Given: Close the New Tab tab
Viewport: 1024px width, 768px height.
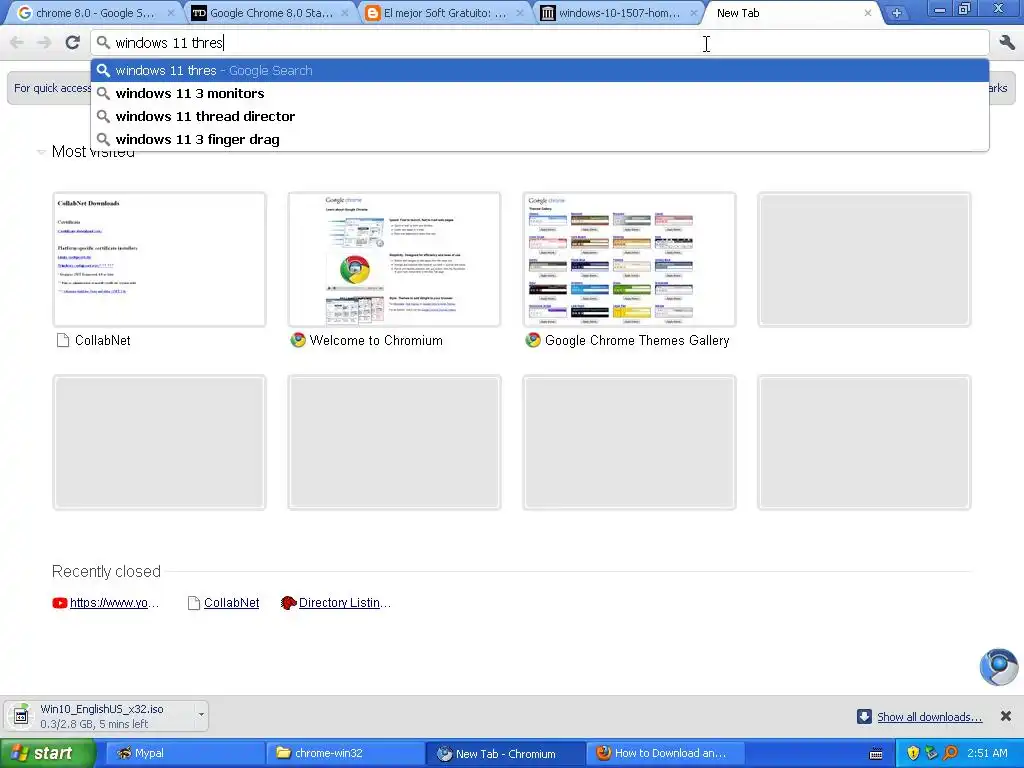Looking at the screenshot, I should (868, 13).
